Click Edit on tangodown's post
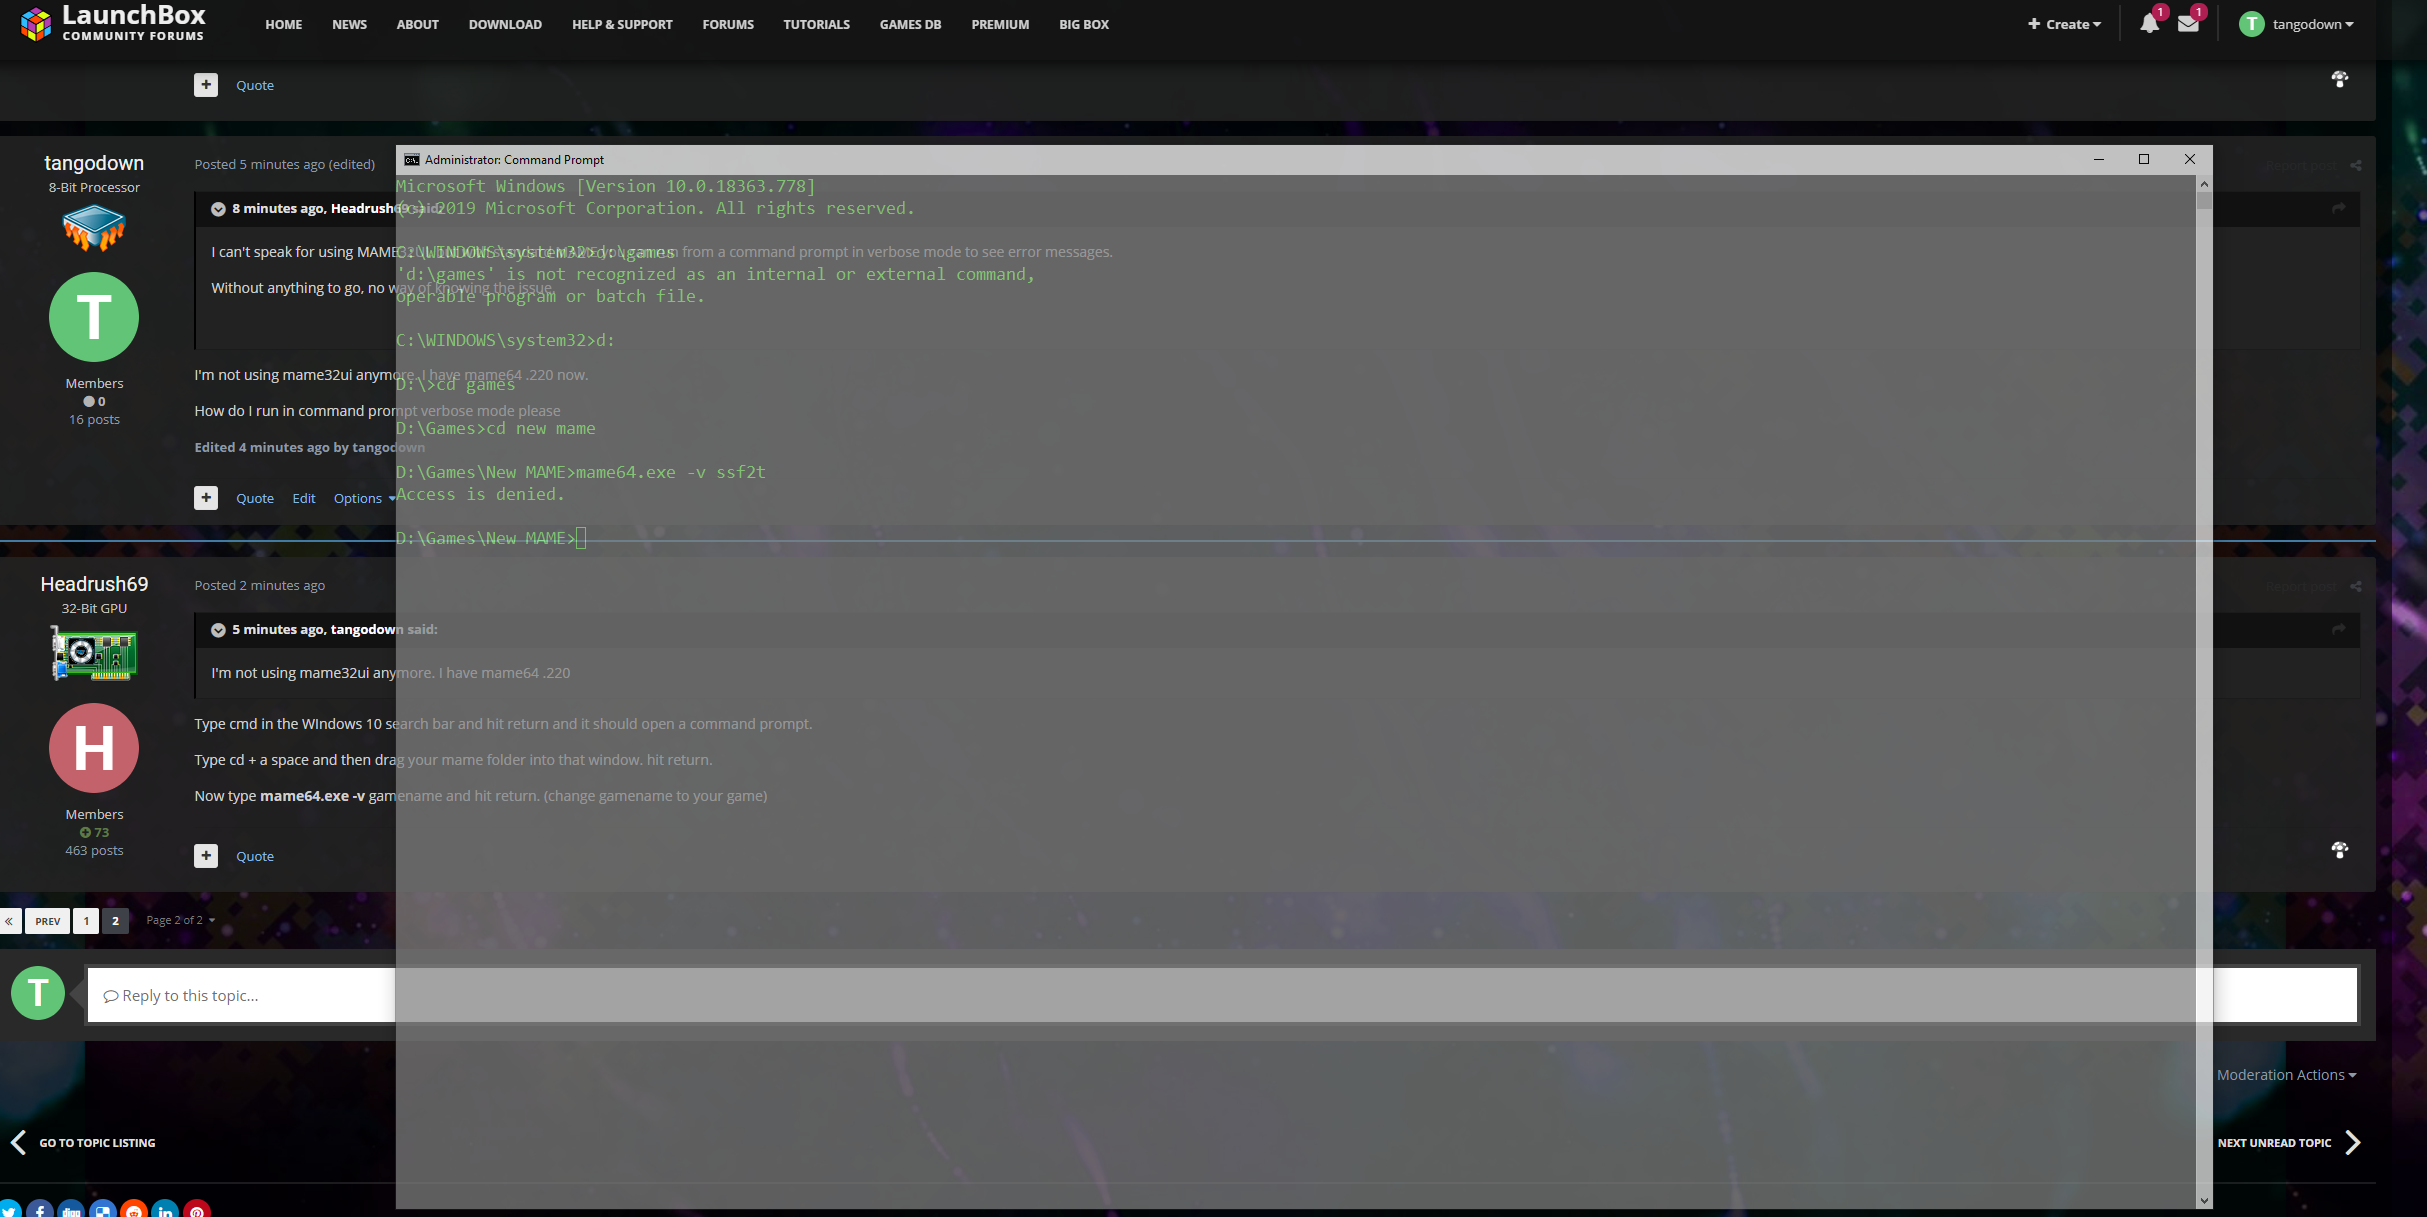Viewport: 2427px width, 1217px height. pyautogui.click(x=304, y=498)
